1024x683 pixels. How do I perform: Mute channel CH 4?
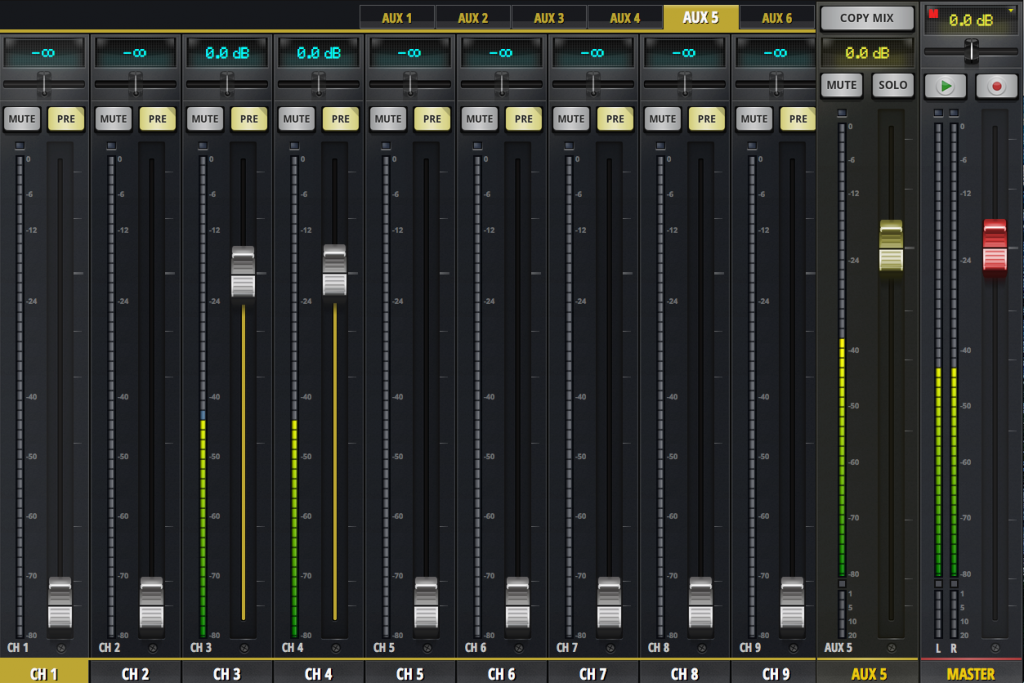click(x=296, y=119)
